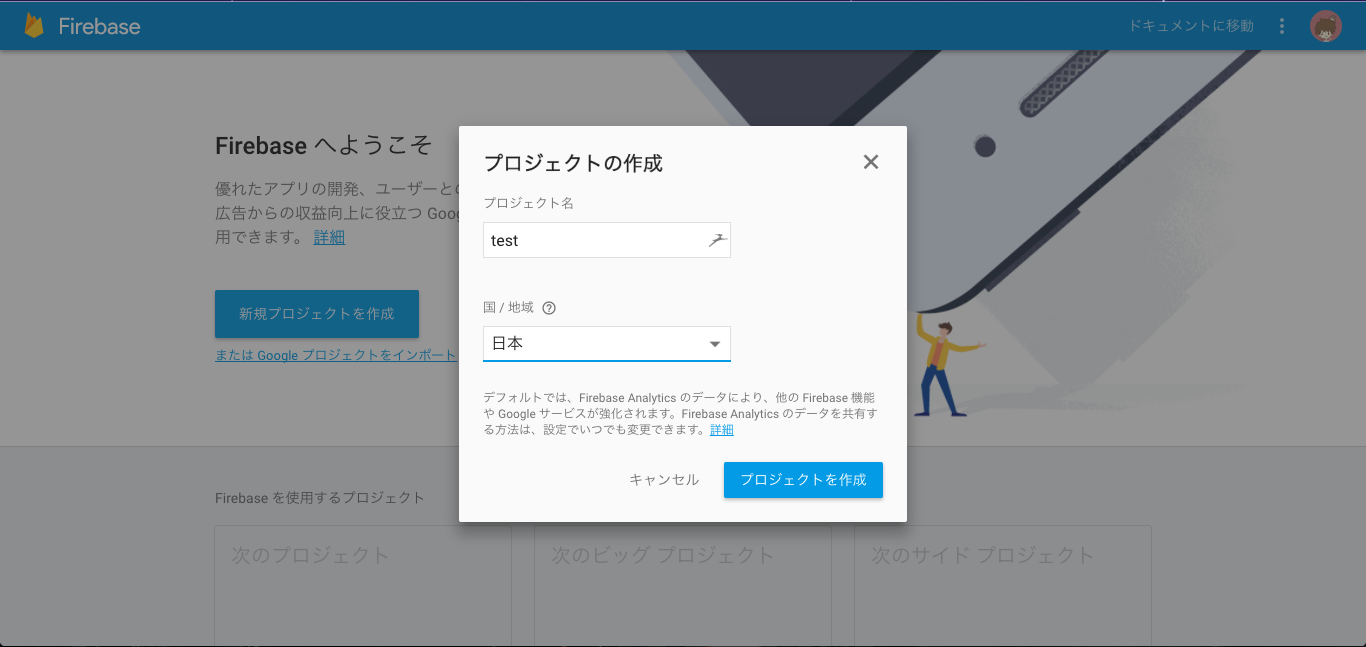
Task: Click プロジェクトを作成 to create the project
Action: [803, 479]
